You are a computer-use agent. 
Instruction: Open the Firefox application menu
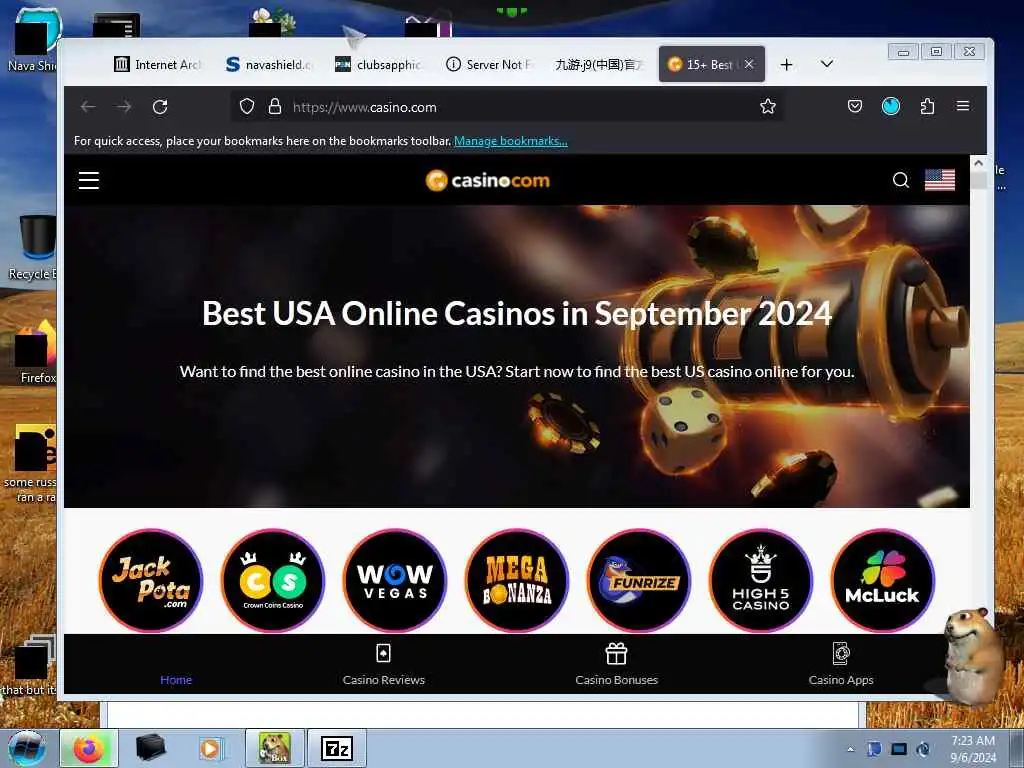pyautogui.click(x=963, y=106)
